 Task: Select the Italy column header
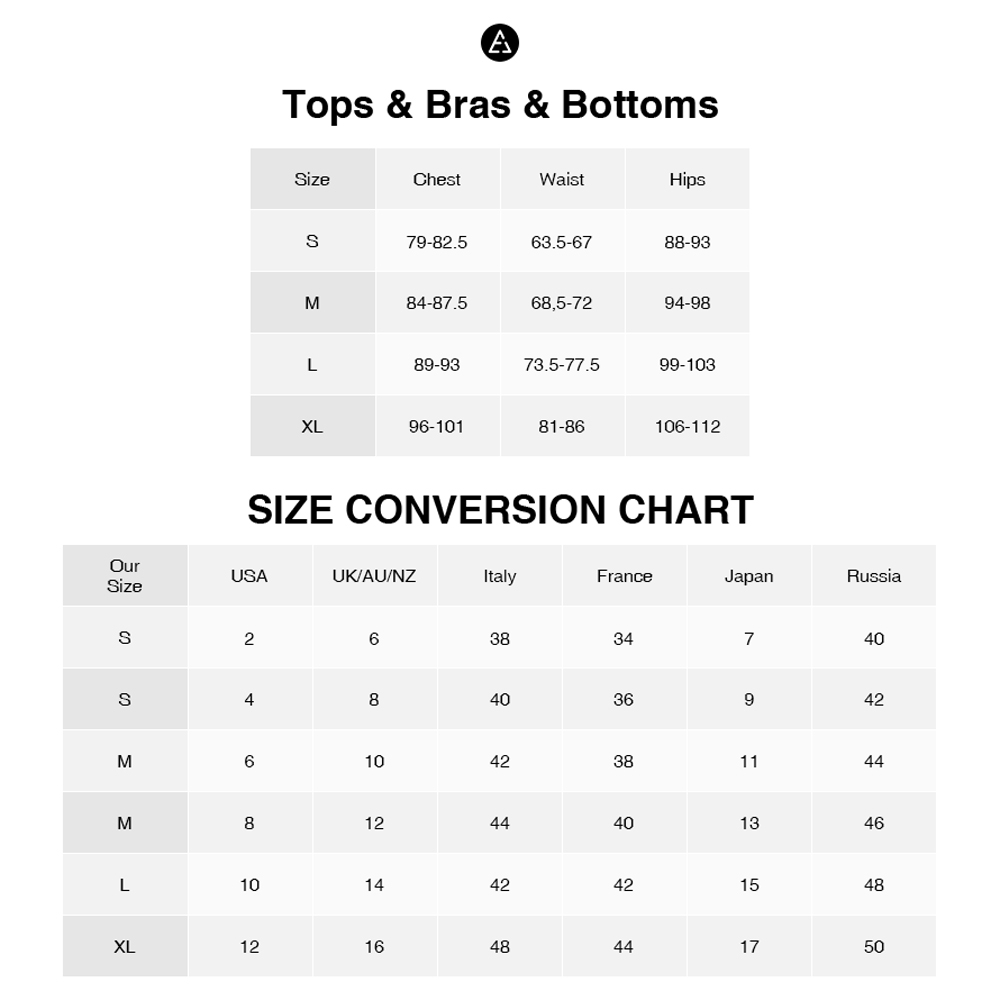click(500, 576)
